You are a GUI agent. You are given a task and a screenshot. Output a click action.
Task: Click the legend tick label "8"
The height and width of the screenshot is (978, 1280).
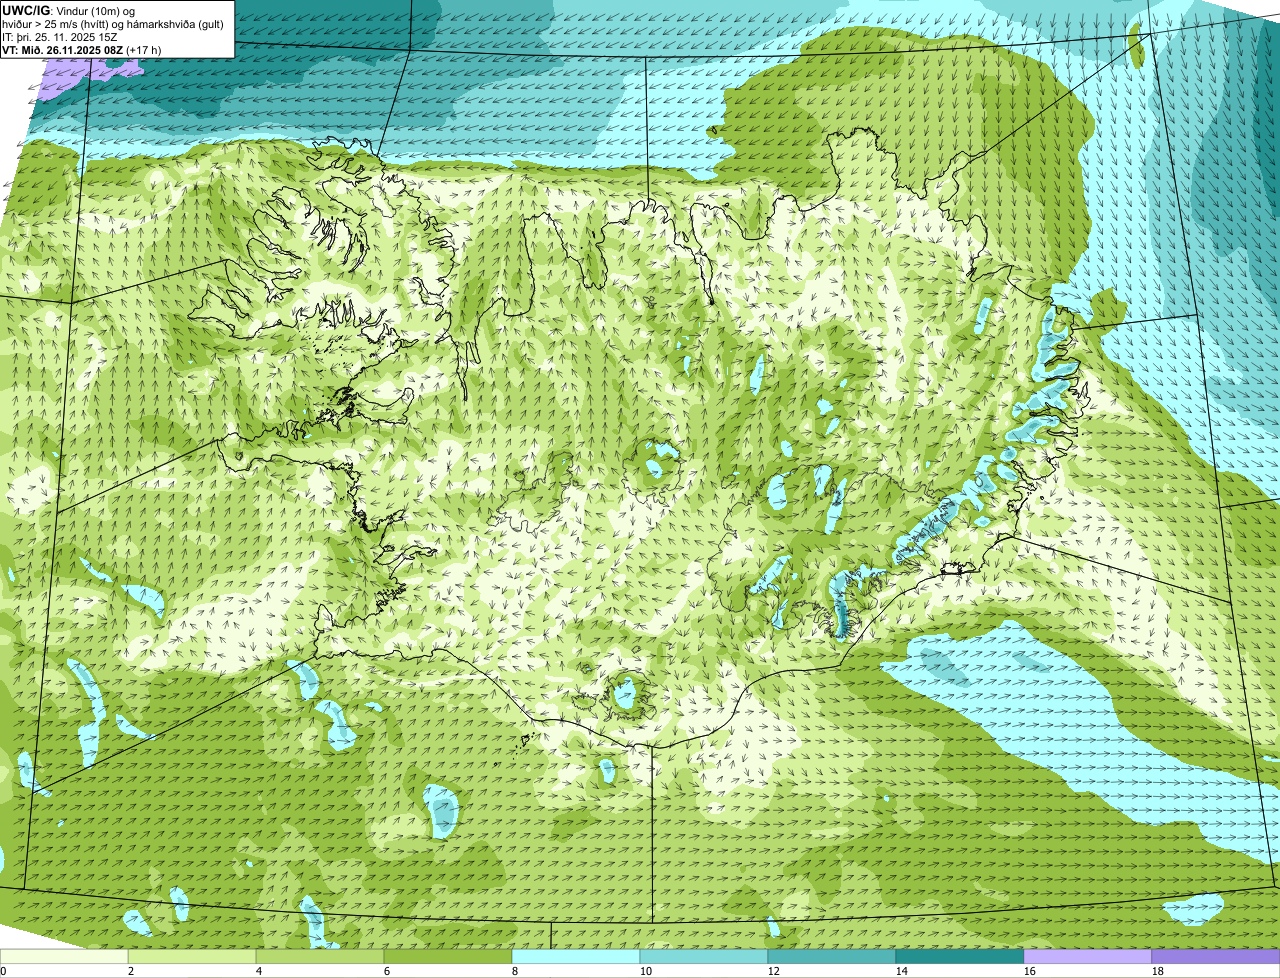(515, 971)
